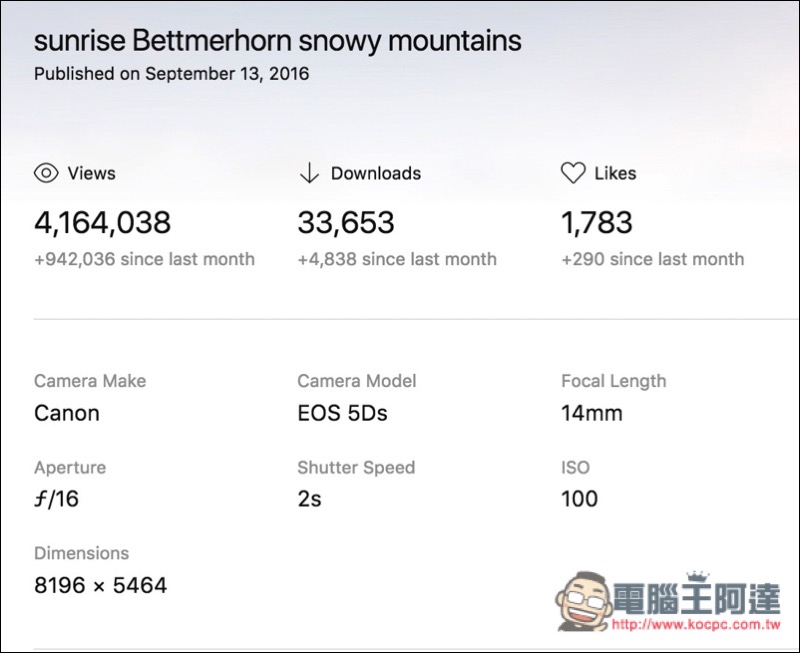Click the heart icon beside Likes
Screen dimensions: 800x653
(573, 173)
